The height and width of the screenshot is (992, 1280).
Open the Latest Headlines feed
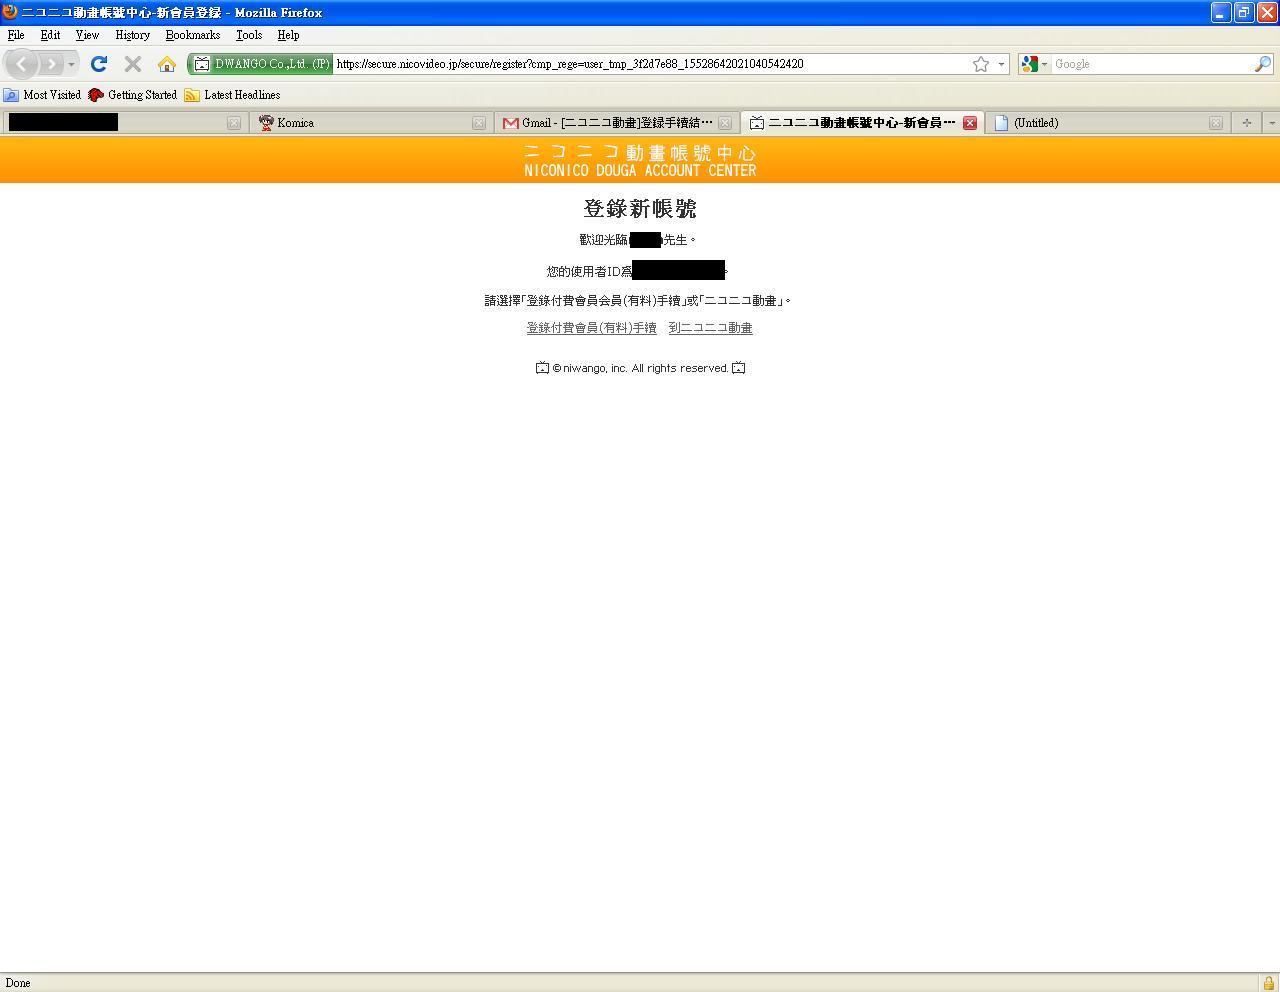coord(232,95)
